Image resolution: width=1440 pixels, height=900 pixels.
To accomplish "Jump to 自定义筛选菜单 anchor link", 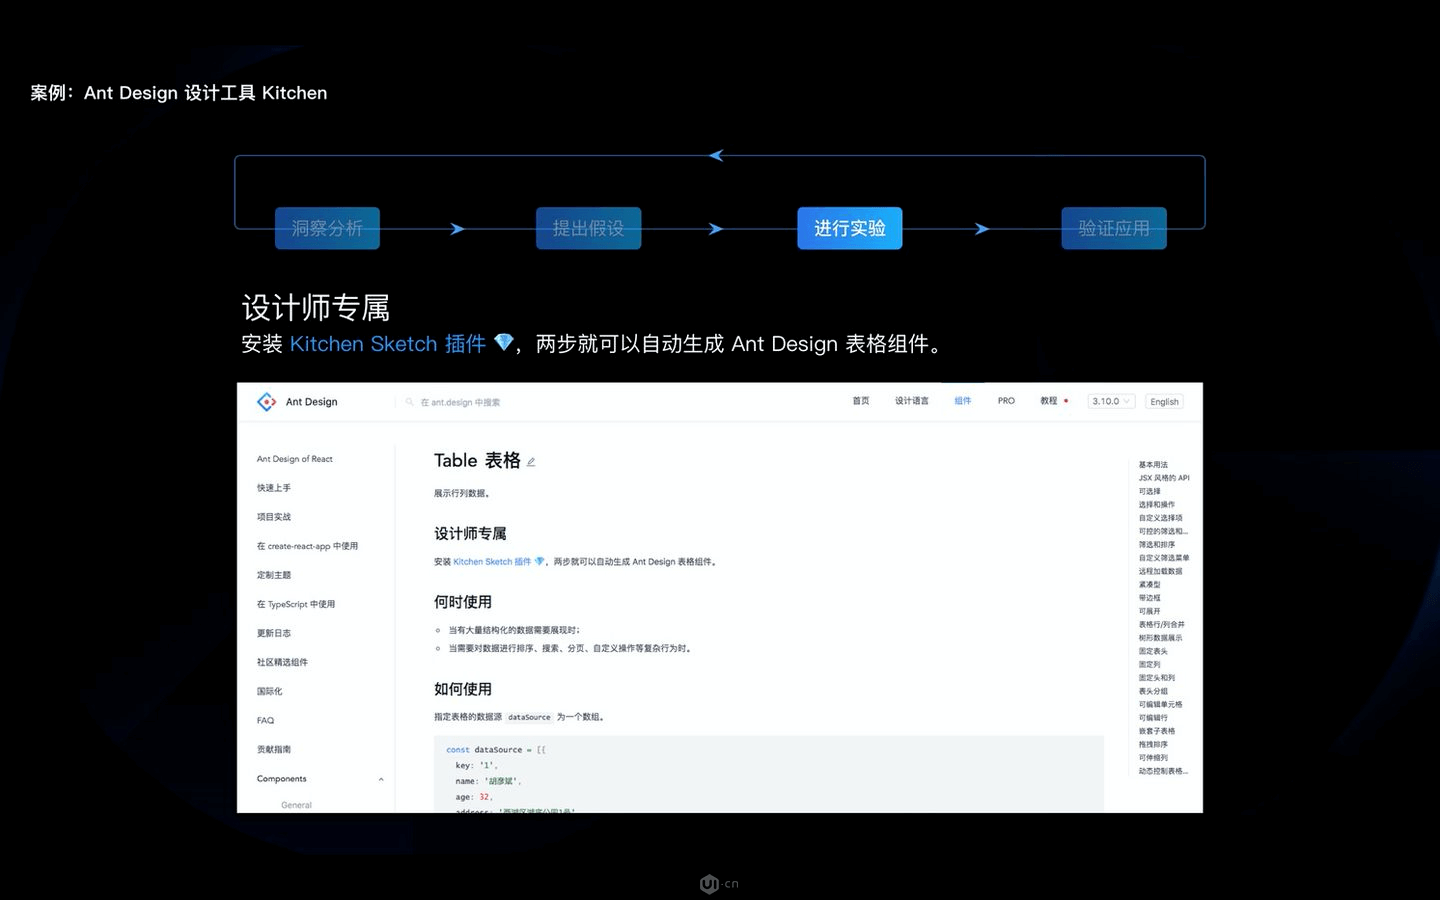I will click(1164, 558).
